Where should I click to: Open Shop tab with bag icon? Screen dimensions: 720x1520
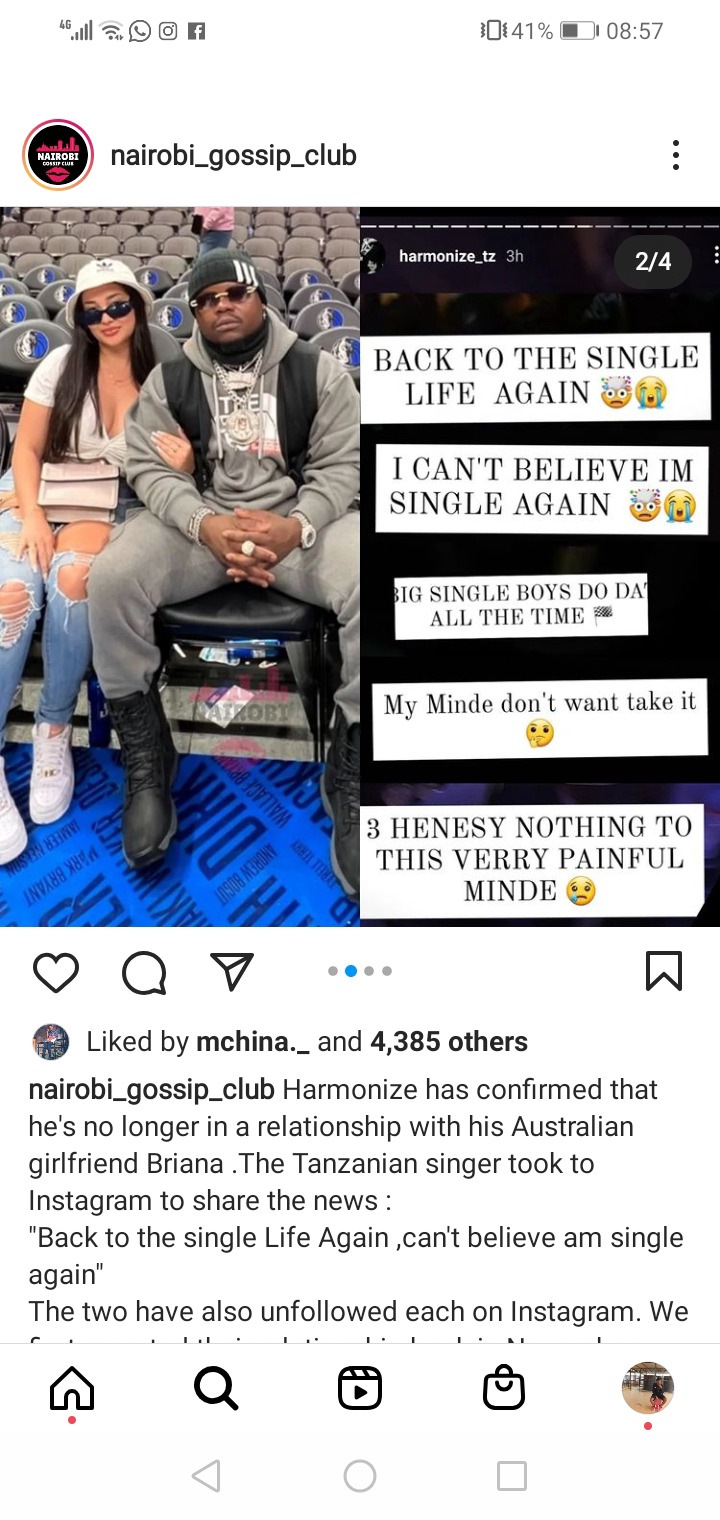(x=504, y=1387)
